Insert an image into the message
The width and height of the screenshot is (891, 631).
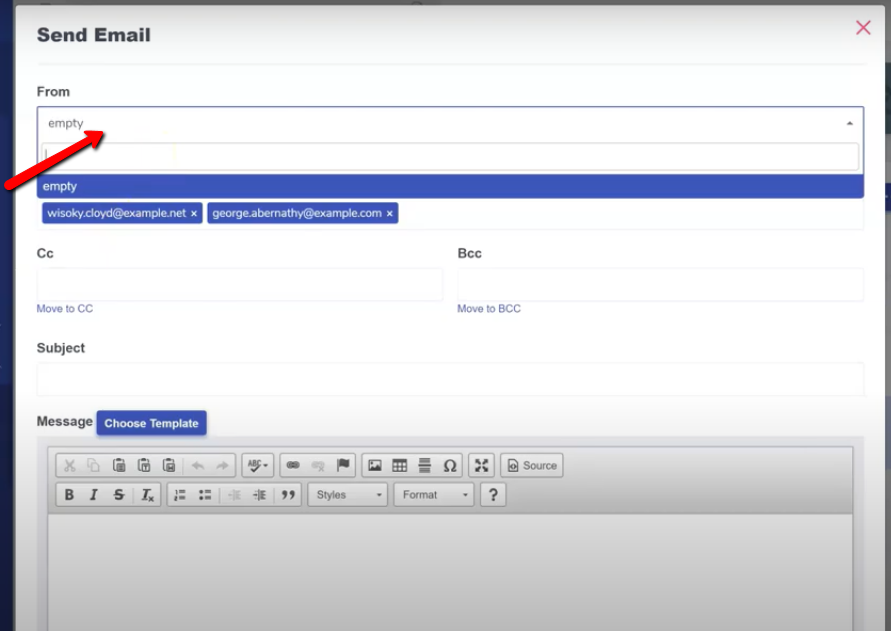[x=375, y=465]
